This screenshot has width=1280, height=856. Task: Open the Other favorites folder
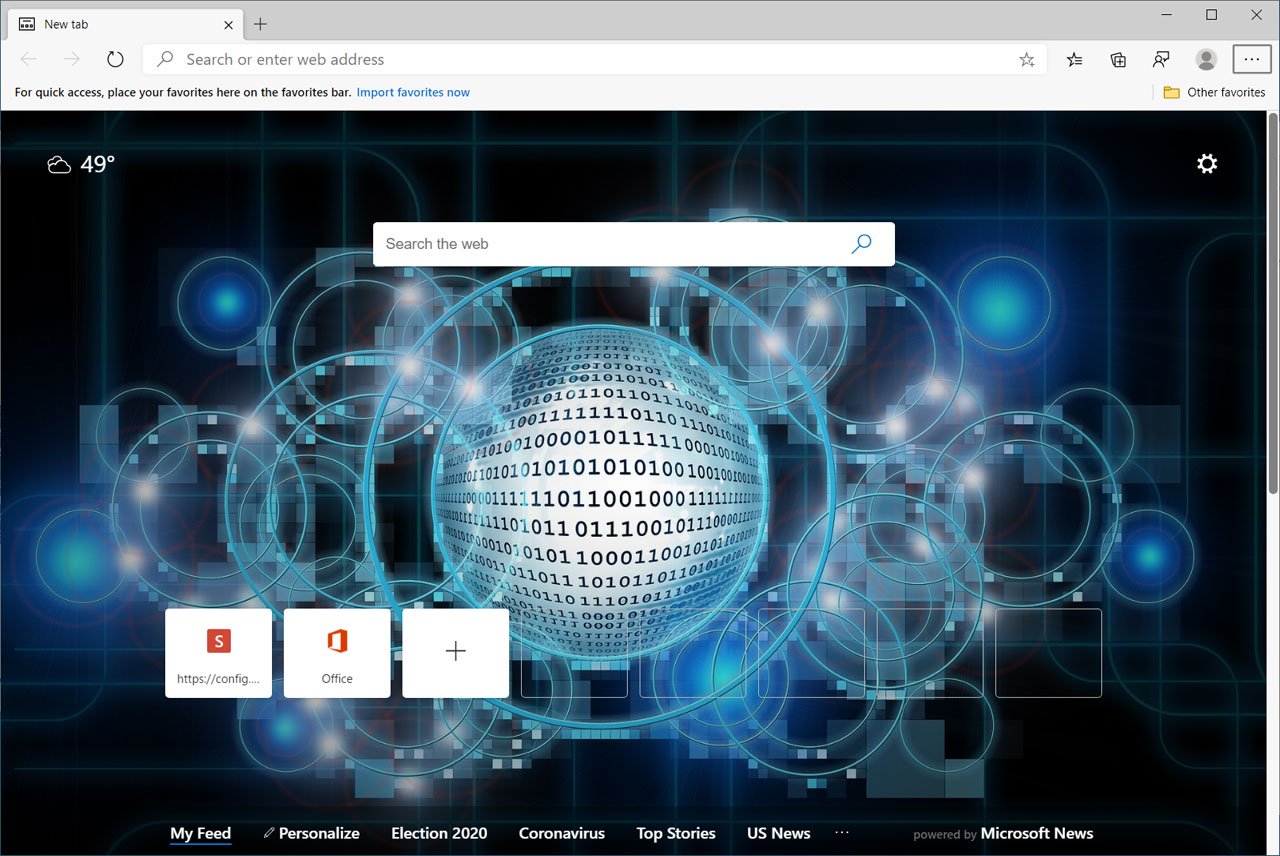pos(1214,92)
